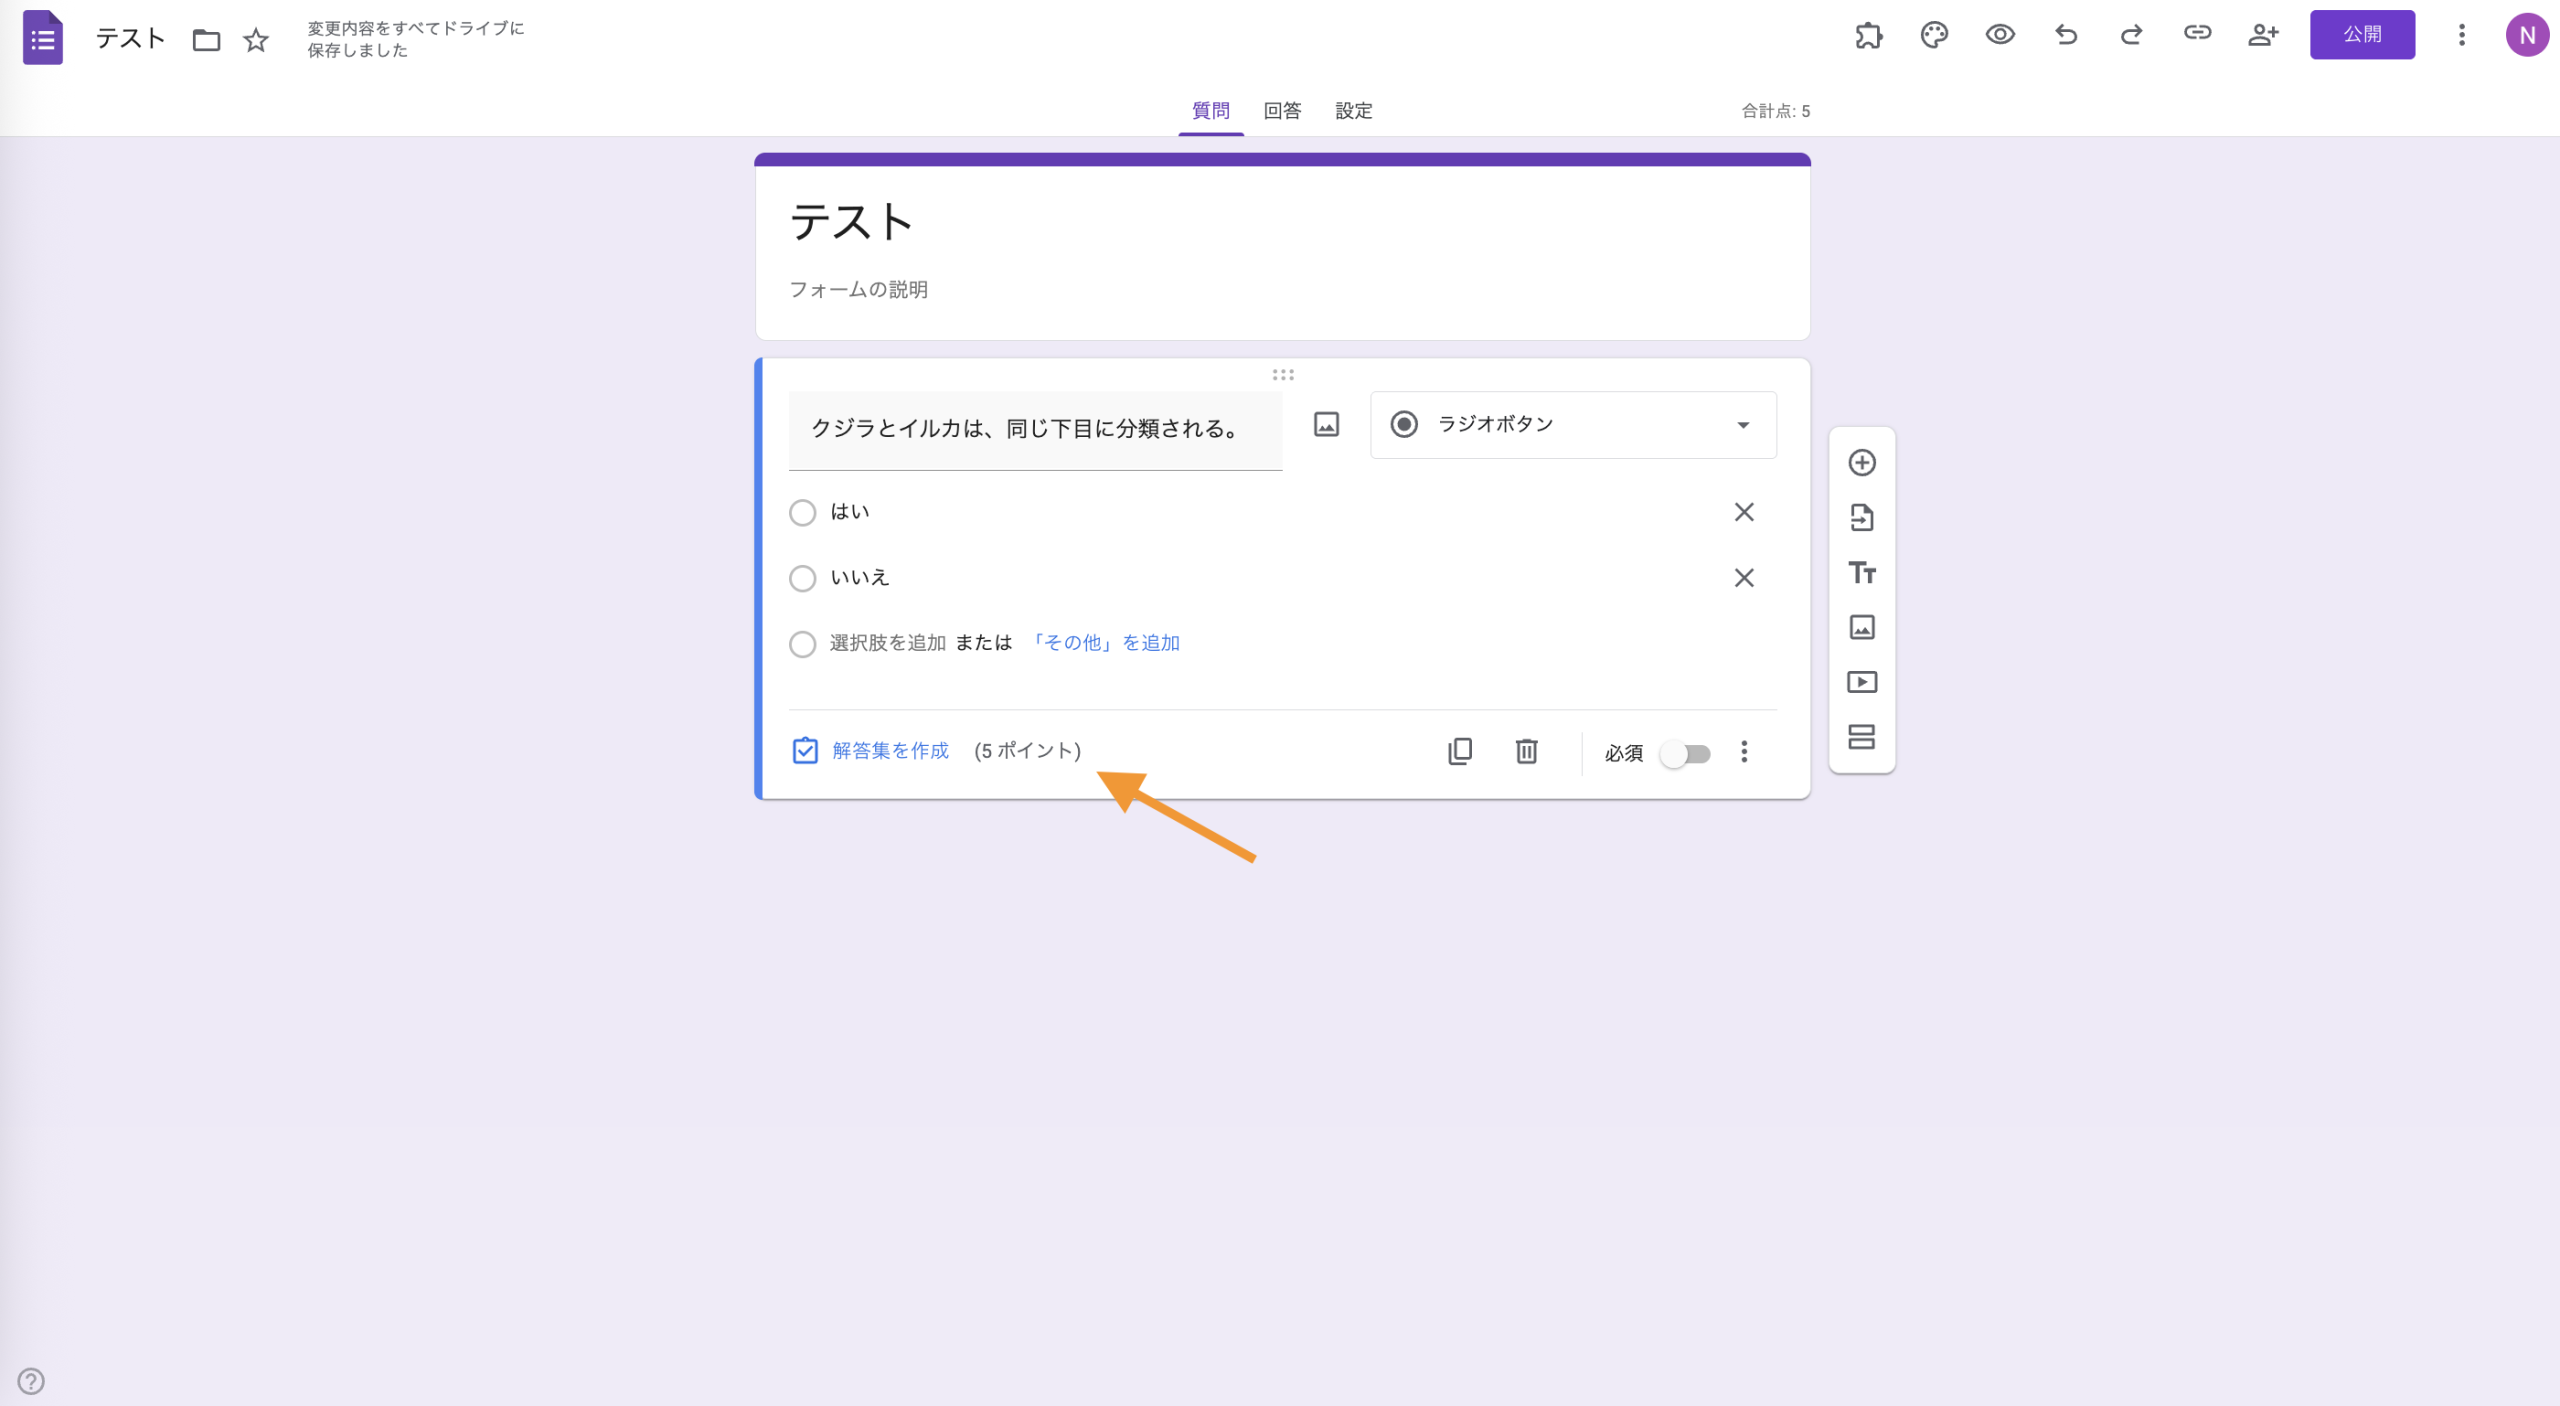
Task: Add a title and description with the Tt icon
Action: [1862, 572]
